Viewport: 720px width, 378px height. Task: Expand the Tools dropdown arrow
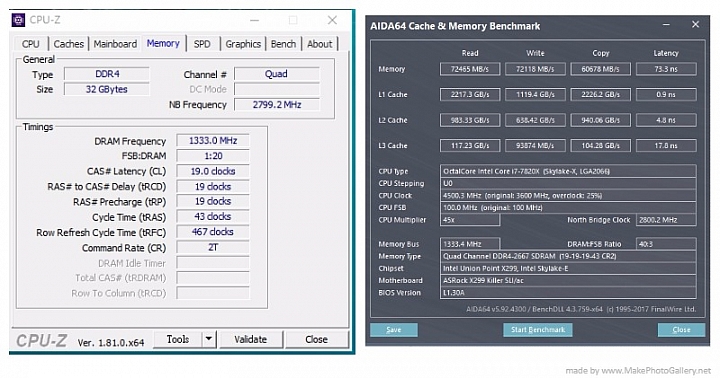(209, 339)
